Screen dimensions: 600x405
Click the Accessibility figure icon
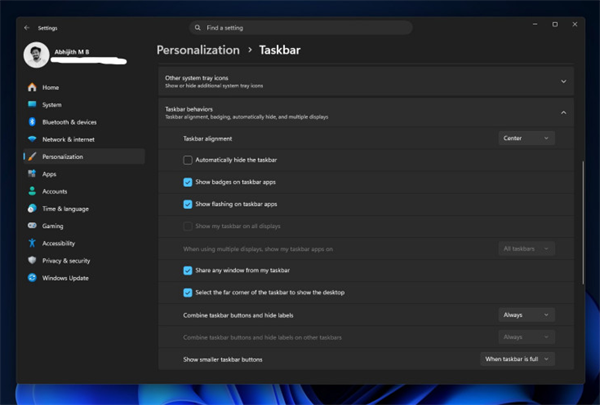[32, 243]
